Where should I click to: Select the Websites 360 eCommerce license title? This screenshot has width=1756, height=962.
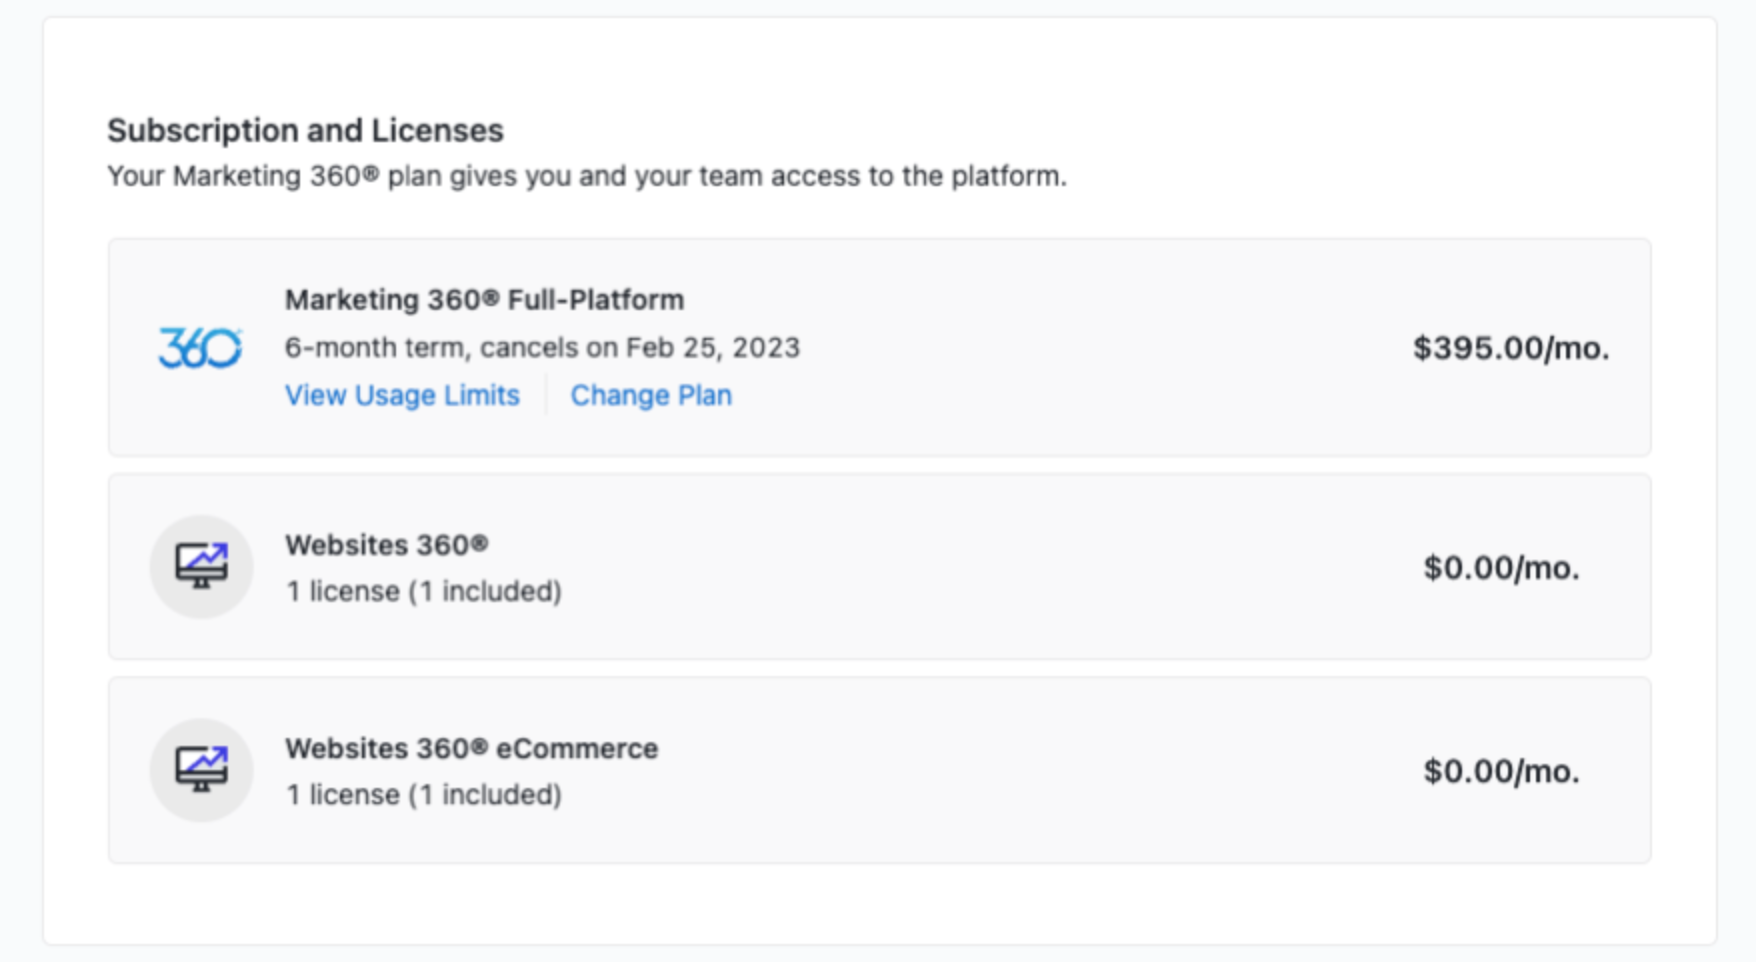coord(471,749)
